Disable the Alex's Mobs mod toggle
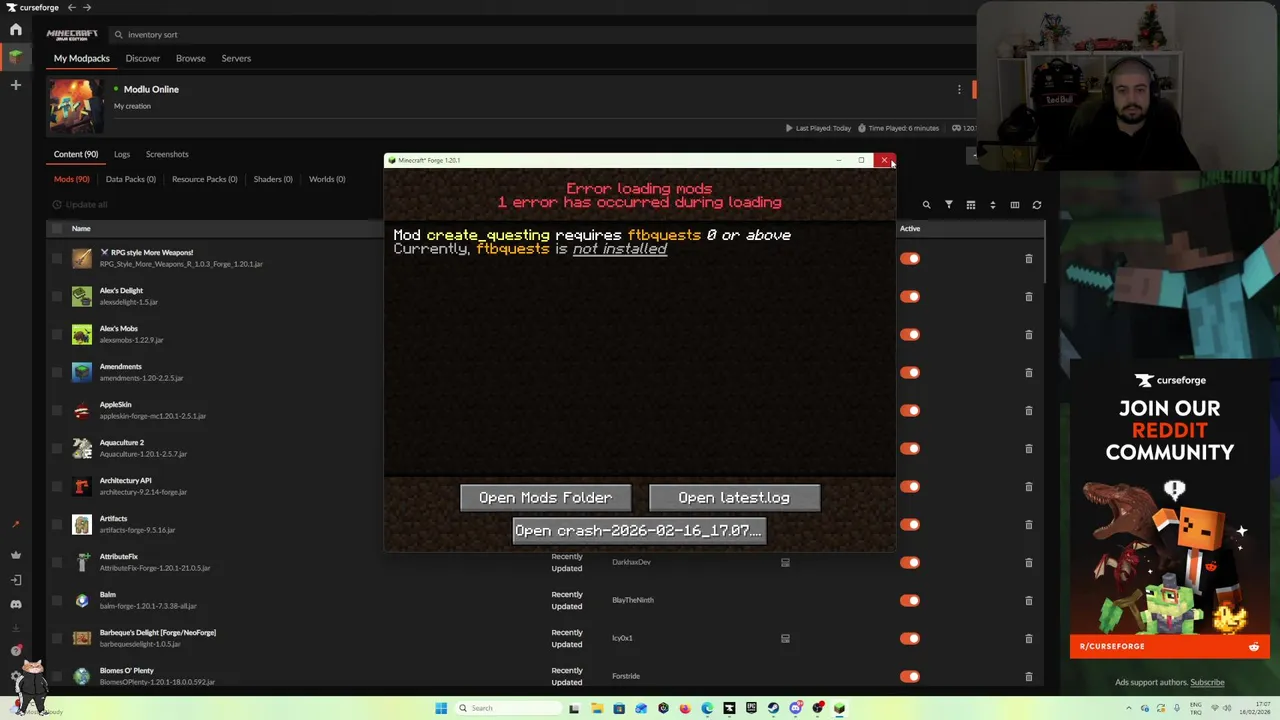This screenshot has height=720, width=1280. [910, 335]
